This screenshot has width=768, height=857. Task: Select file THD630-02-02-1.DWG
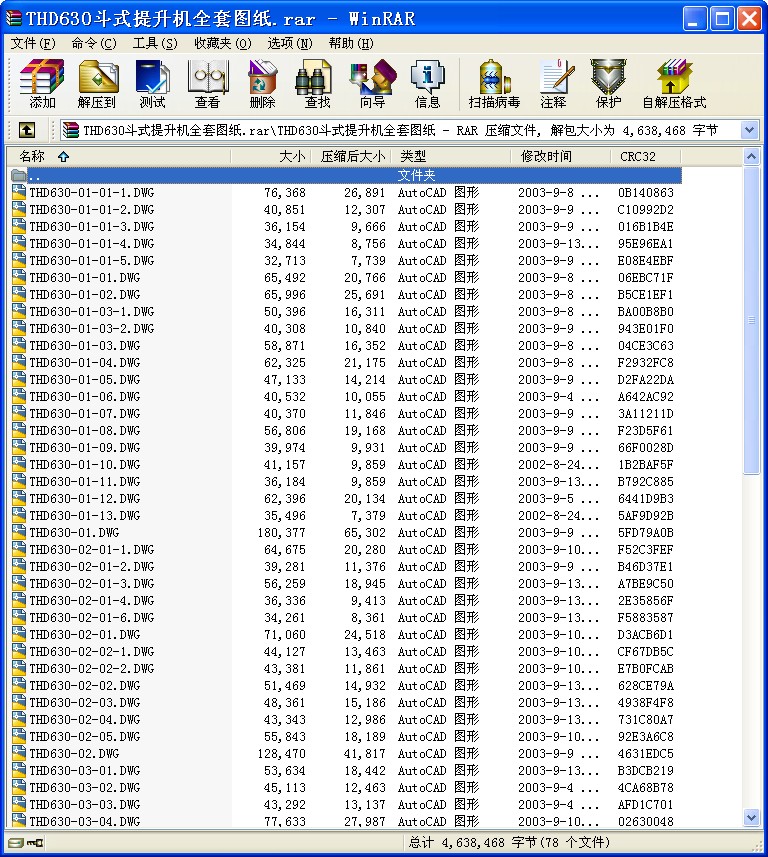92,651
